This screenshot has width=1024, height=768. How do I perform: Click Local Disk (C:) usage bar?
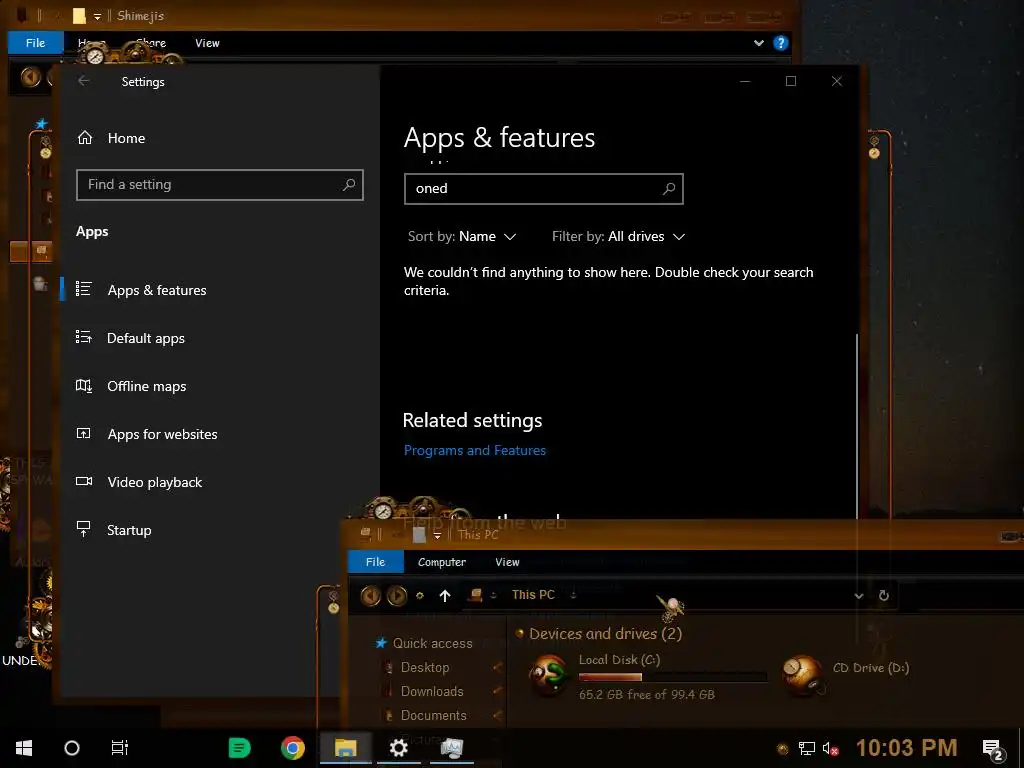pyautogui.click(x=673, y=677)
